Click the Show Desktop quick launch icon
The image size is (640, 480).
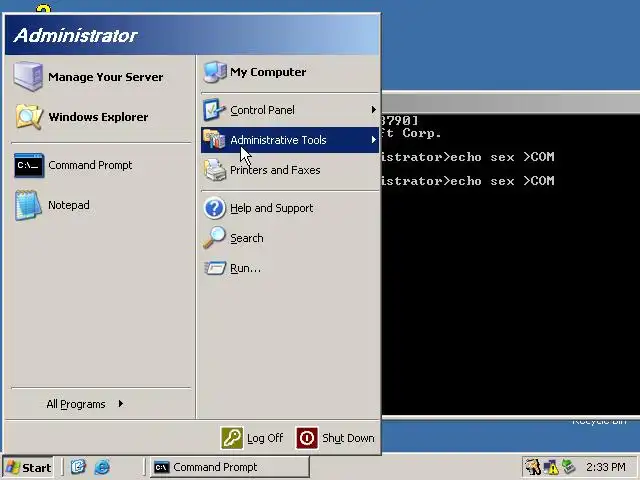pos(78,467)
